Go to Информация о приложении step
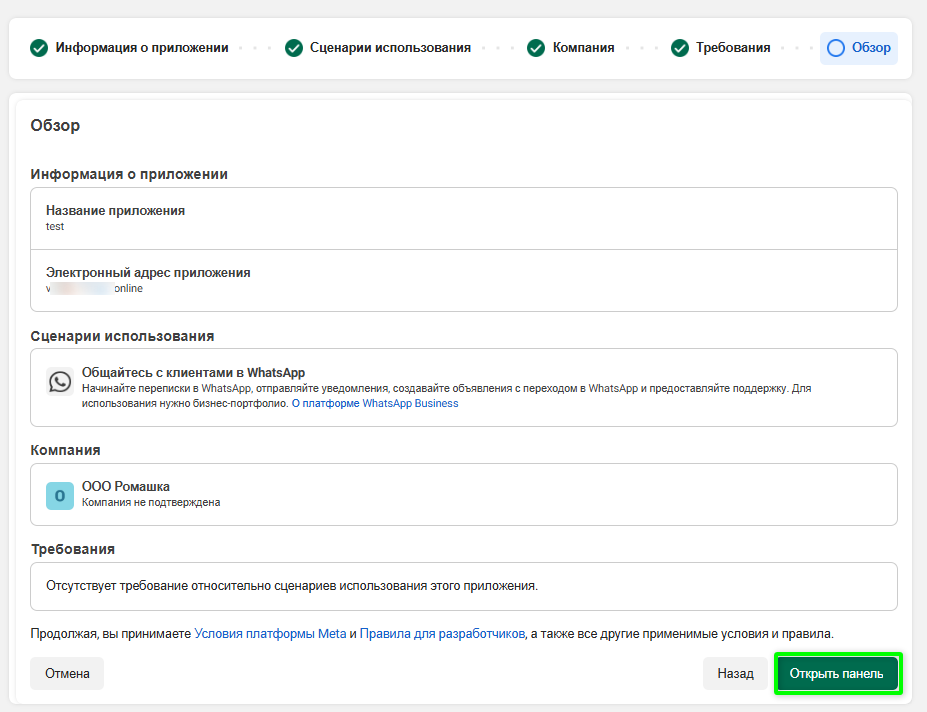Viewport: 927px width, 712px height. (142, 48)
